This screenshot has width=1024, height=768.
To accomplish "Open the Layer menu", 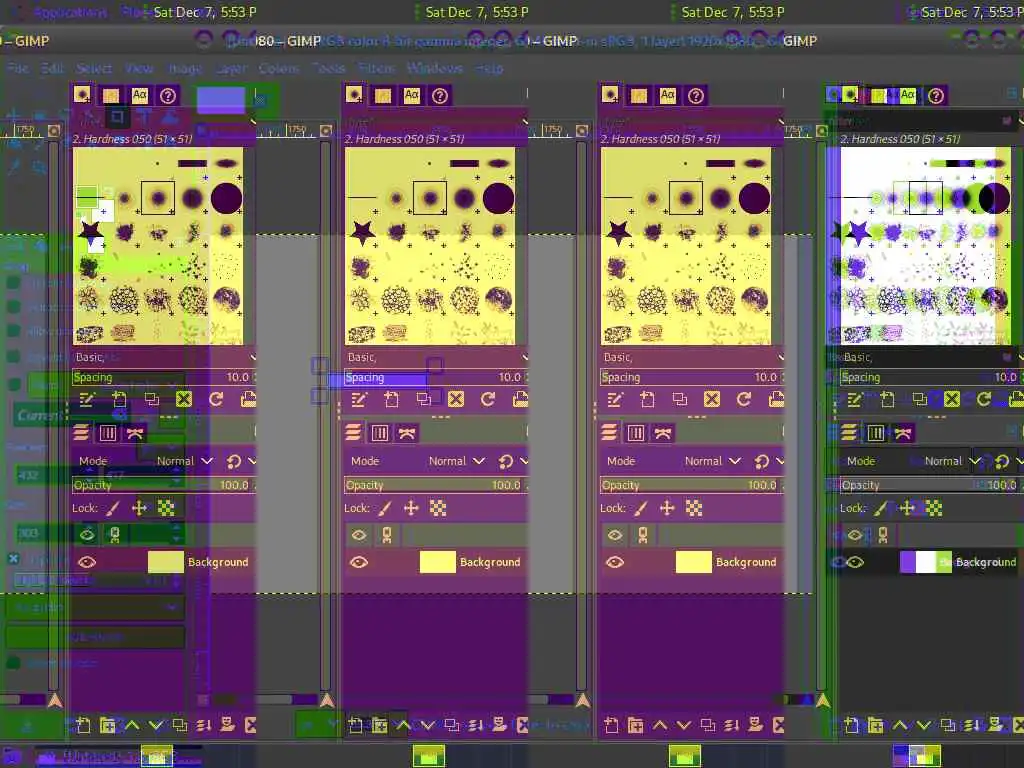I will tap(230, 68).
